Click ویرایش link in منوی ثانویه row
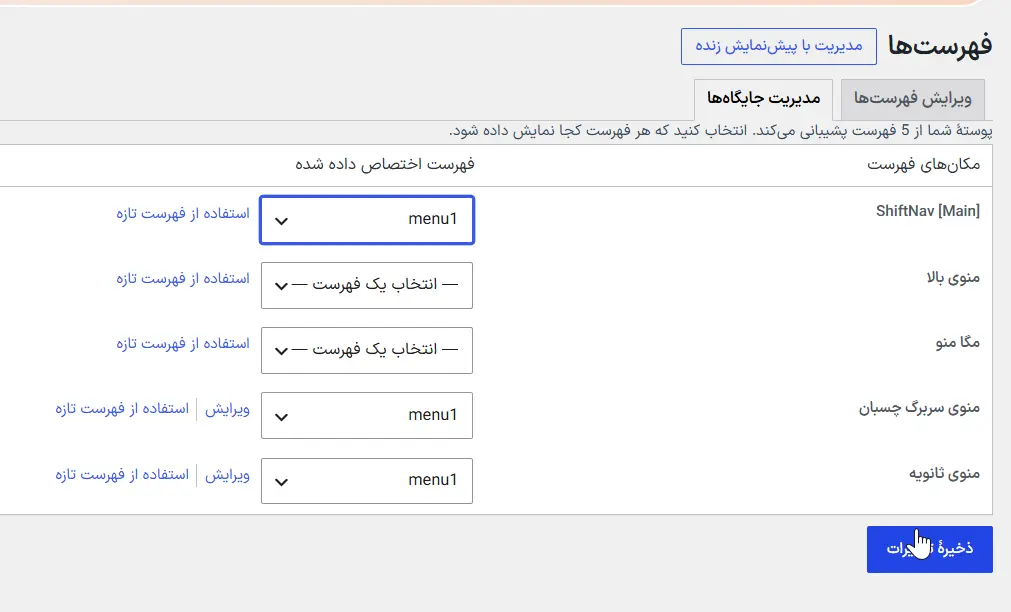 pos(227,475)
